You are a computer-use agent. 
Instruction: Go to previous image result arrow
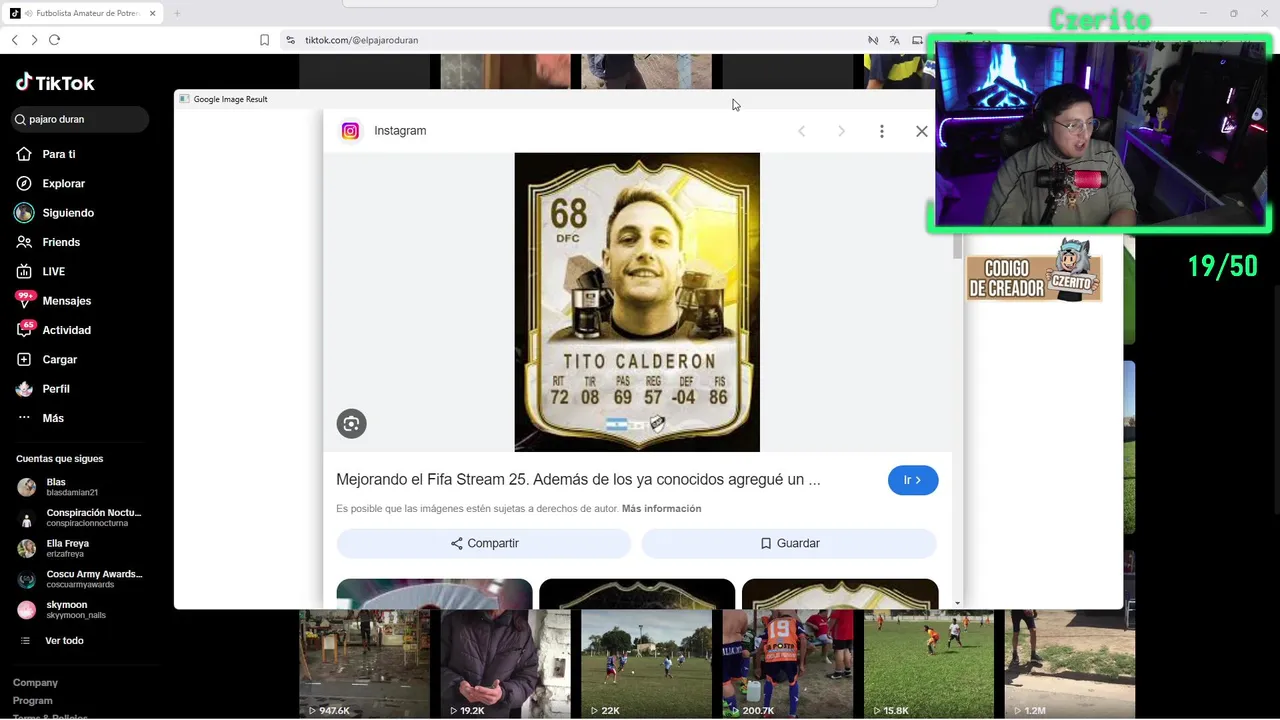coord(801,131)
